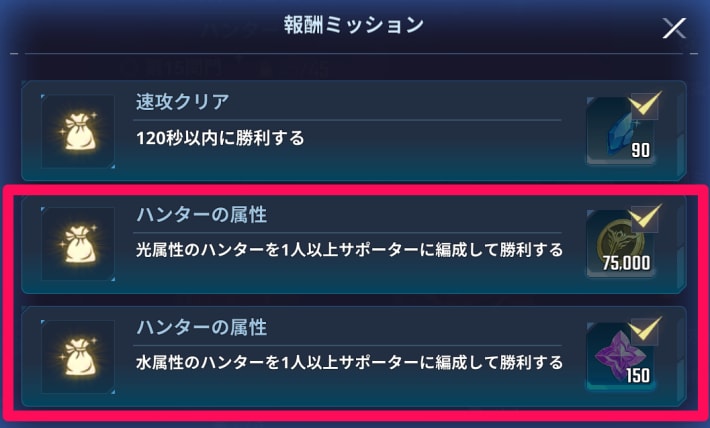This screenshot has width=710, height=428.
Task: Select the gold coin reward showing 75,000
Action: click(x=620, y=243)
